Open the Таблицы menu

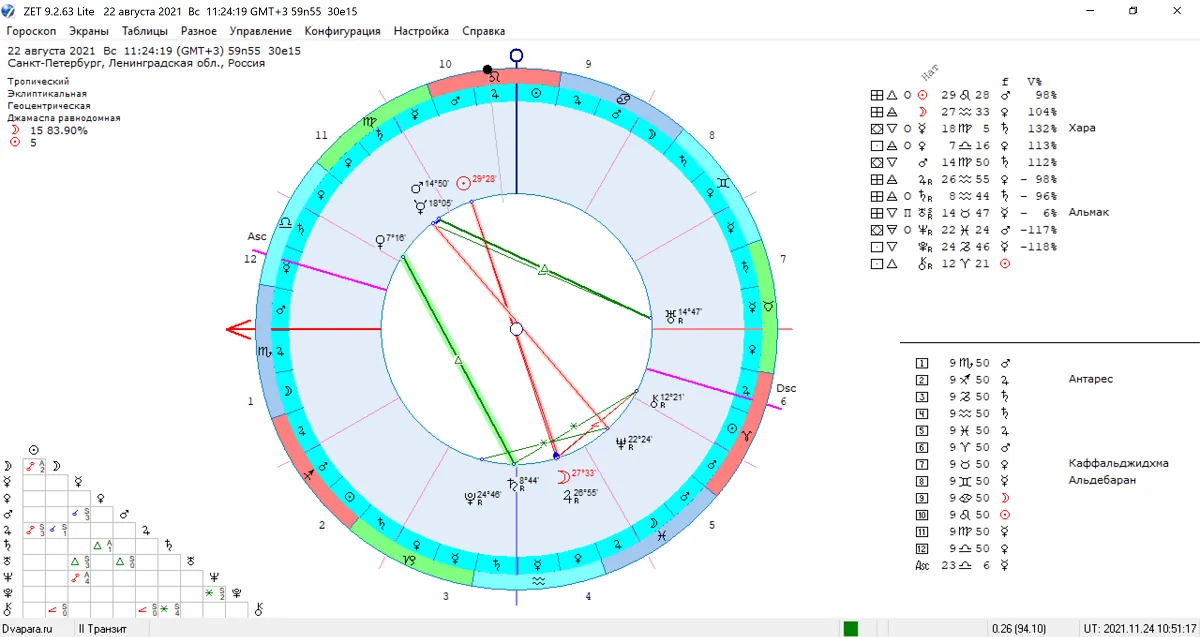(x=144, y=31)
